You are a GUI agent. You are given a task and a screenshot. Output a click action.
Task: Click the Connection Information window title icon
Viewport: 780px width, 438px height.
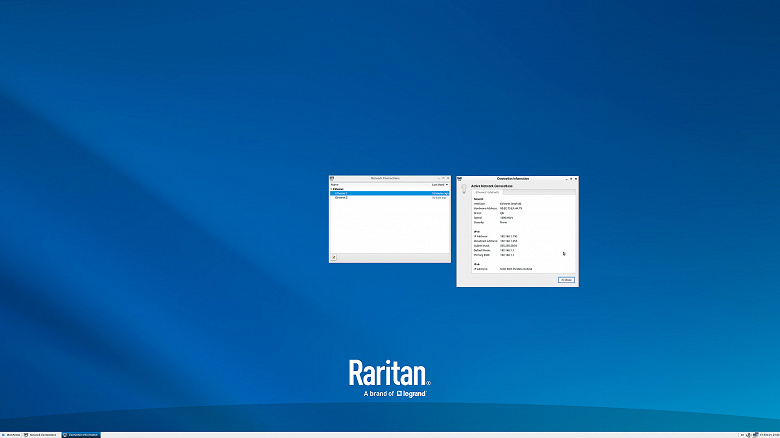460,179
